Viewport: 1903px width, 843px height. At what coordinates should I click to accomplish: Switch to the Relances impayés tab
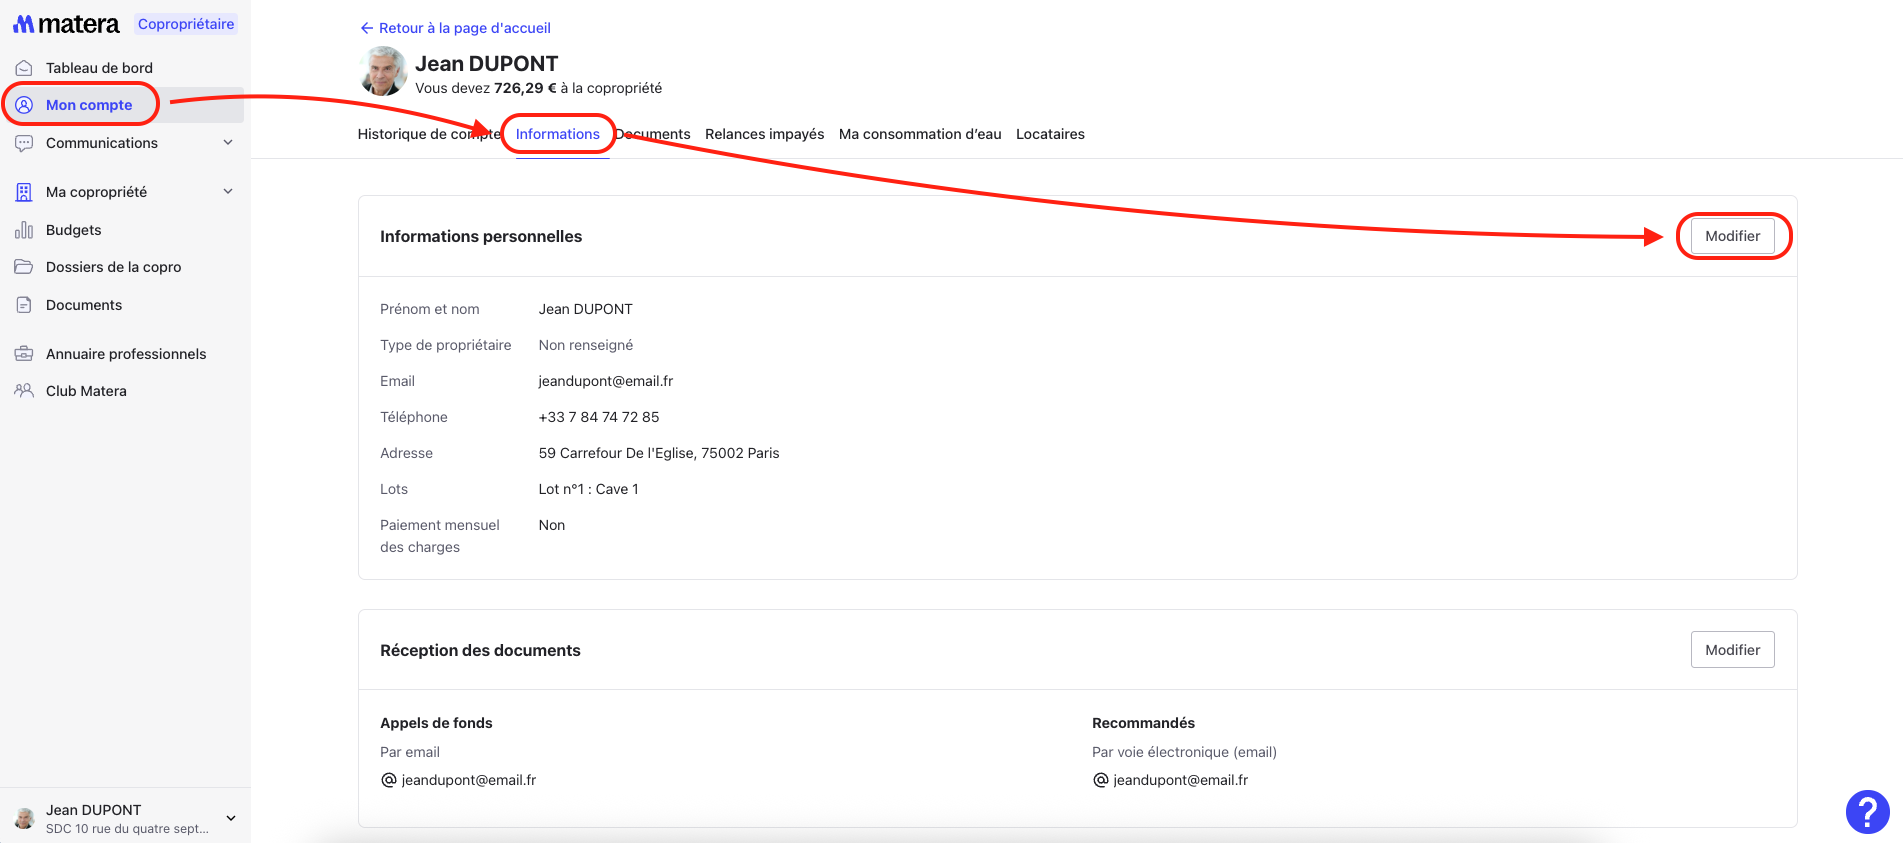tap(764, 134)
